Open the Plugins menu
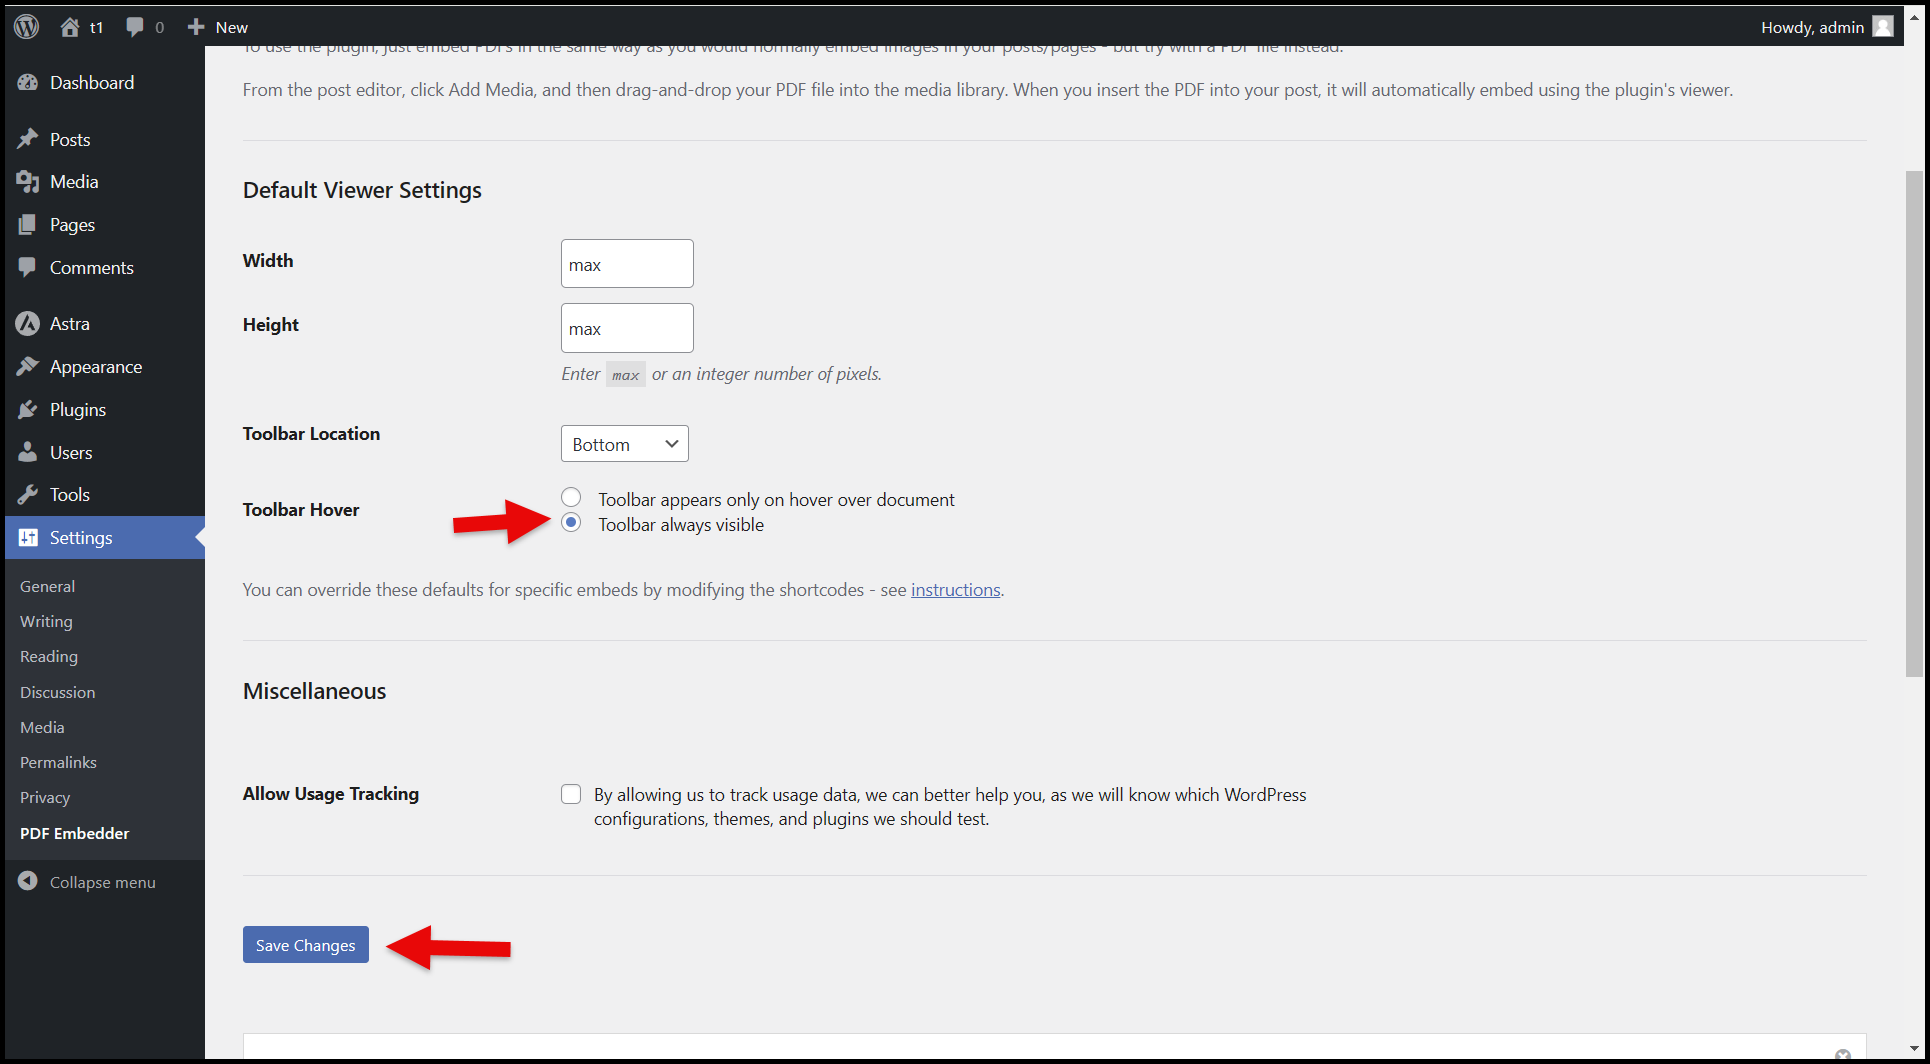This screenshot has width=1930, height=1064. (x=78, y=410)
